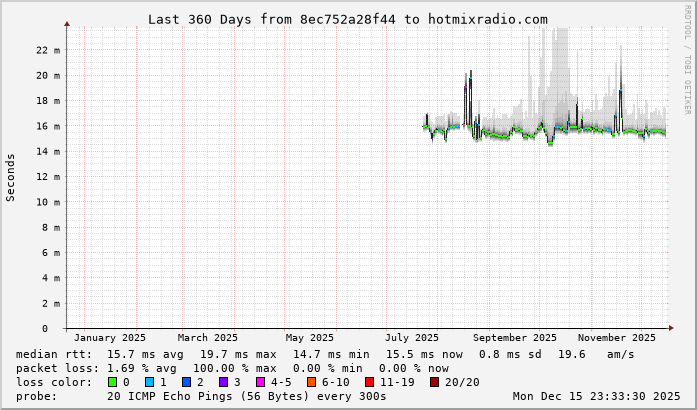Click the September 2025 x-axis label
The height and width of the screenshot is (410, 697).
click(514, 338)
